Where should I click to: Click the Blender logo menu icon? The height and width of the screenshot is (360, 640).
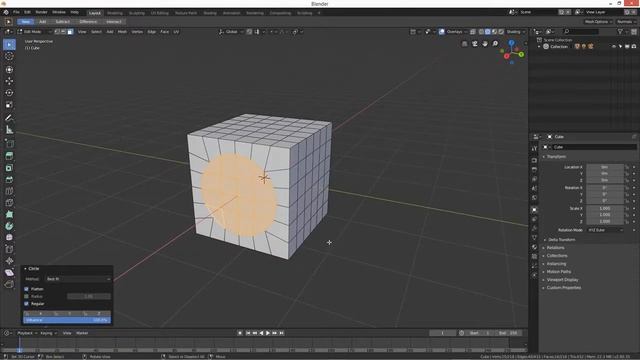[x=6, y=12]
